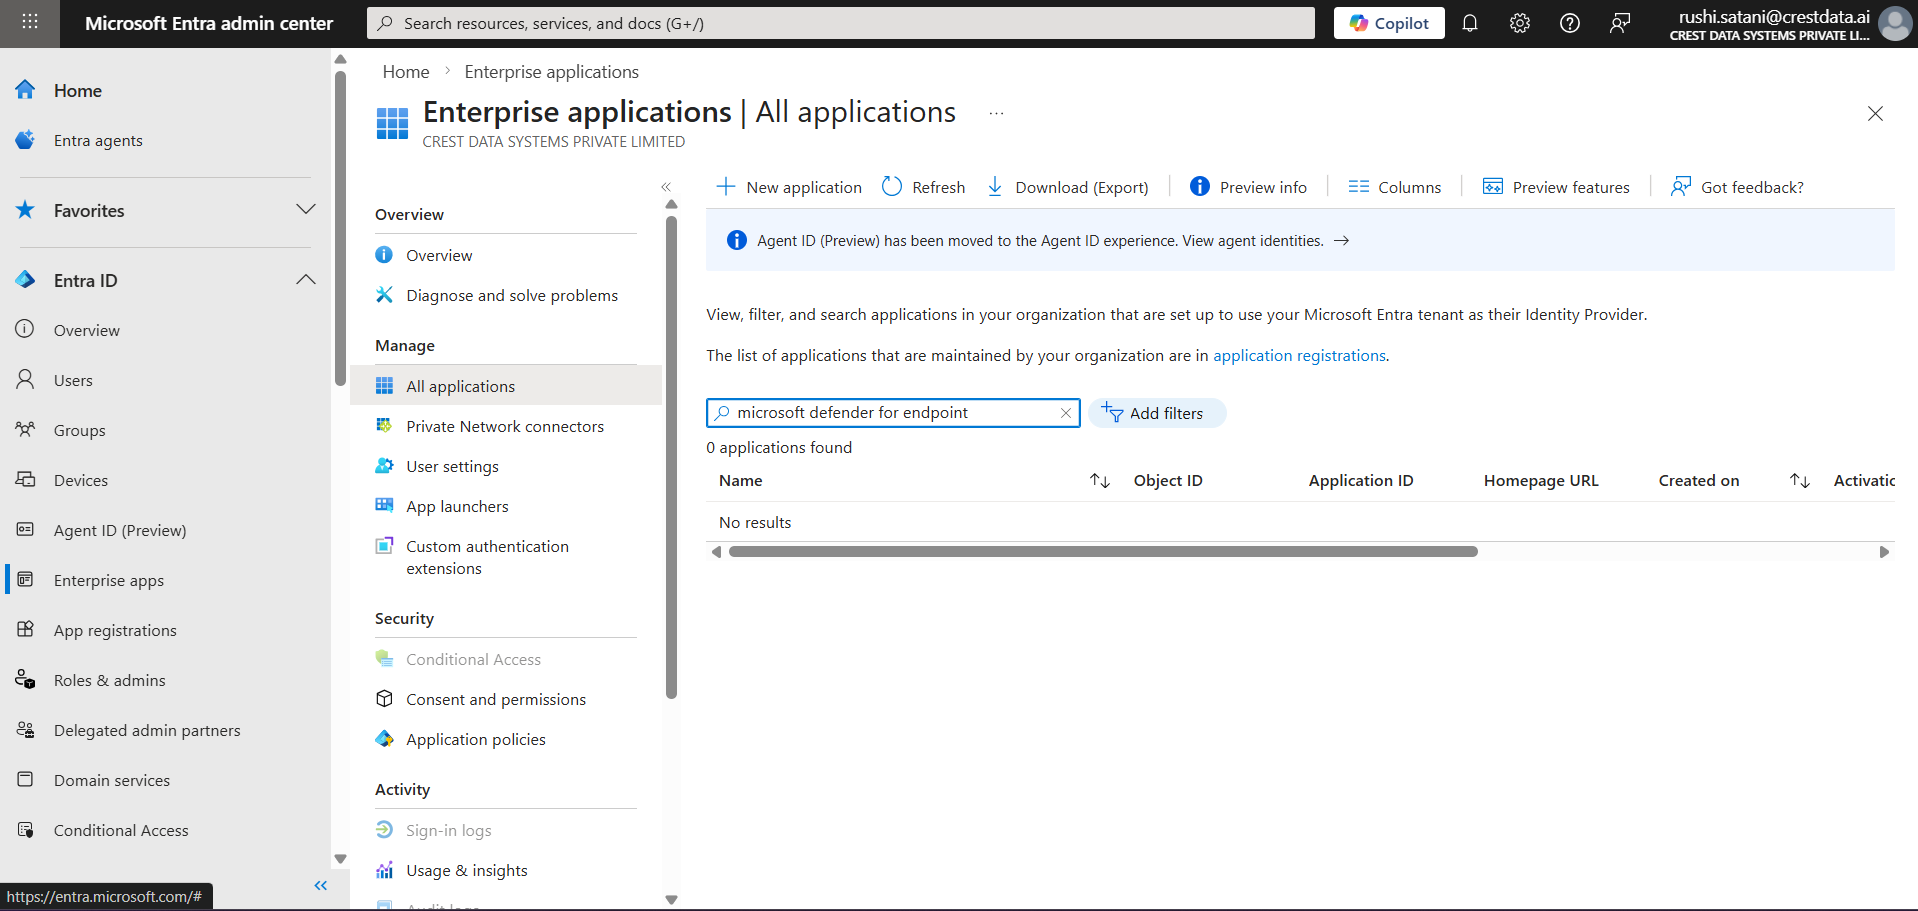Click the Delegated admin partners icon
This screenshot has width=1918, height=911.
click(25, 730)
